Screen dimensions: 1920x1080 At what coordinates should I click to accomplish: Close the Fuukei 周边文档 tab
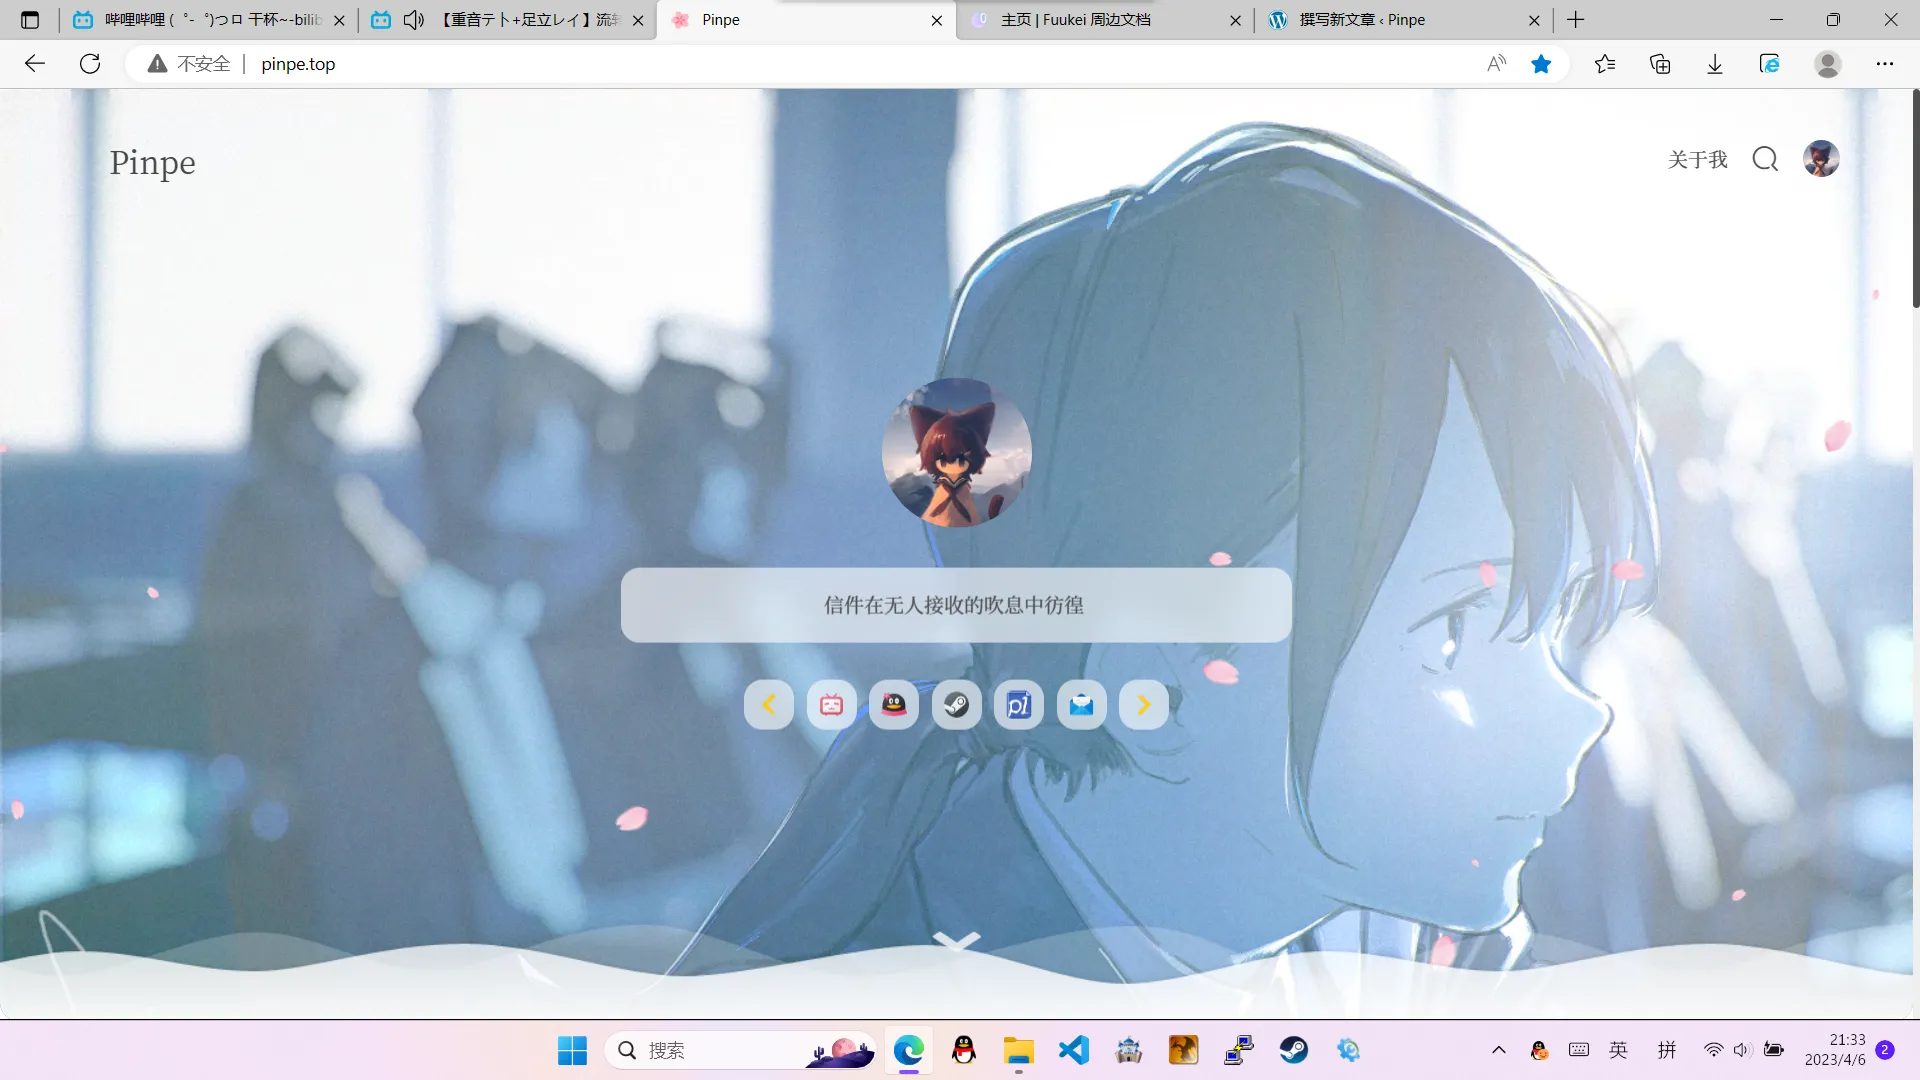(x=1235, y=20)
